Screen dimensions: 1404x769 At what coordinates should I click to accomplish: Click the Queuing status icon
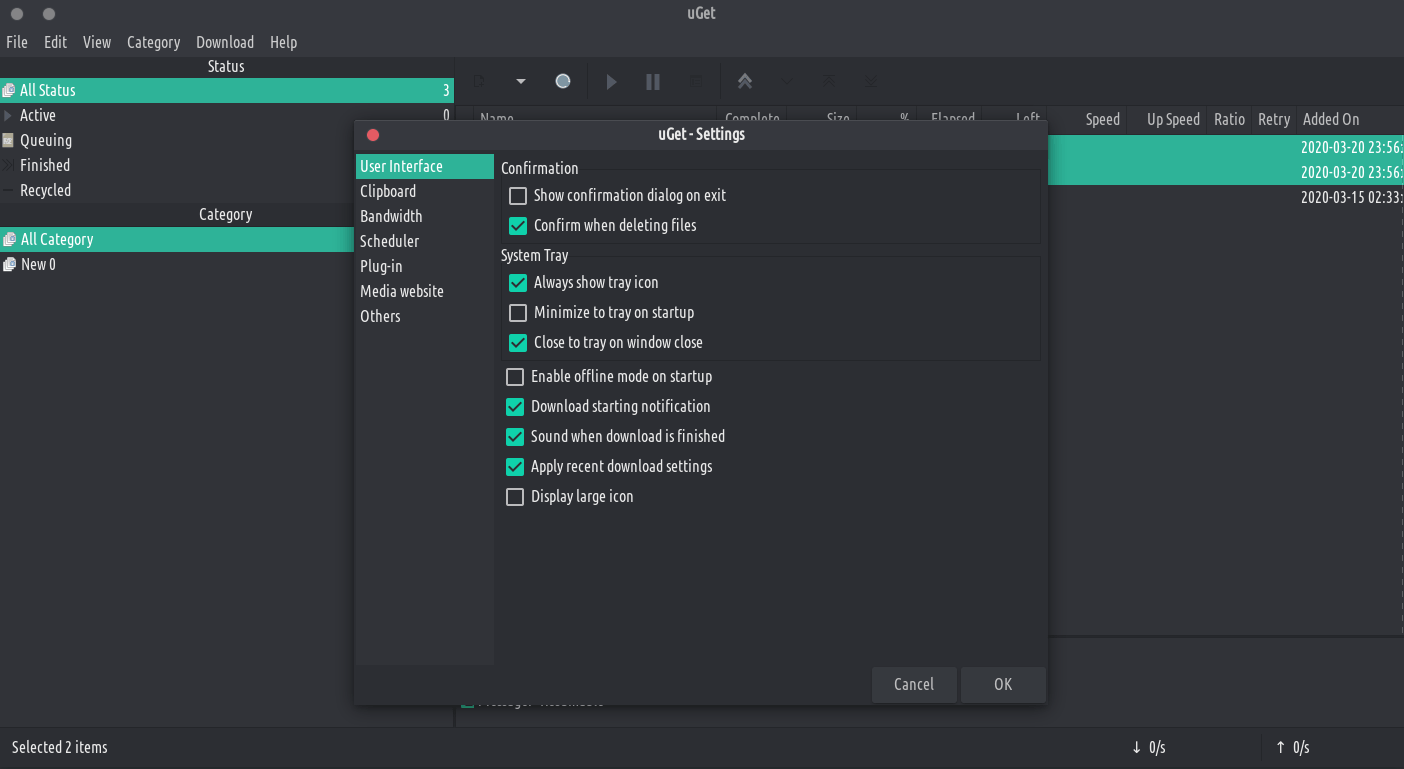[x=9, y=140]
